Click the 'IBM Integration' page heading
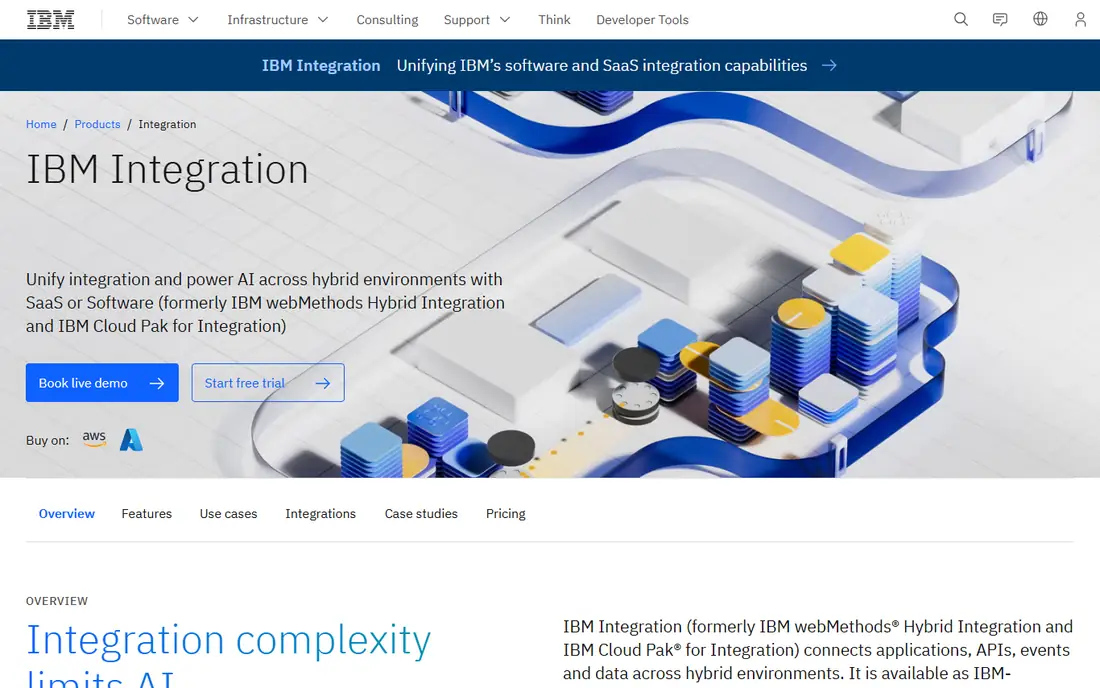 pyautogui.click(x=167, y=169)
